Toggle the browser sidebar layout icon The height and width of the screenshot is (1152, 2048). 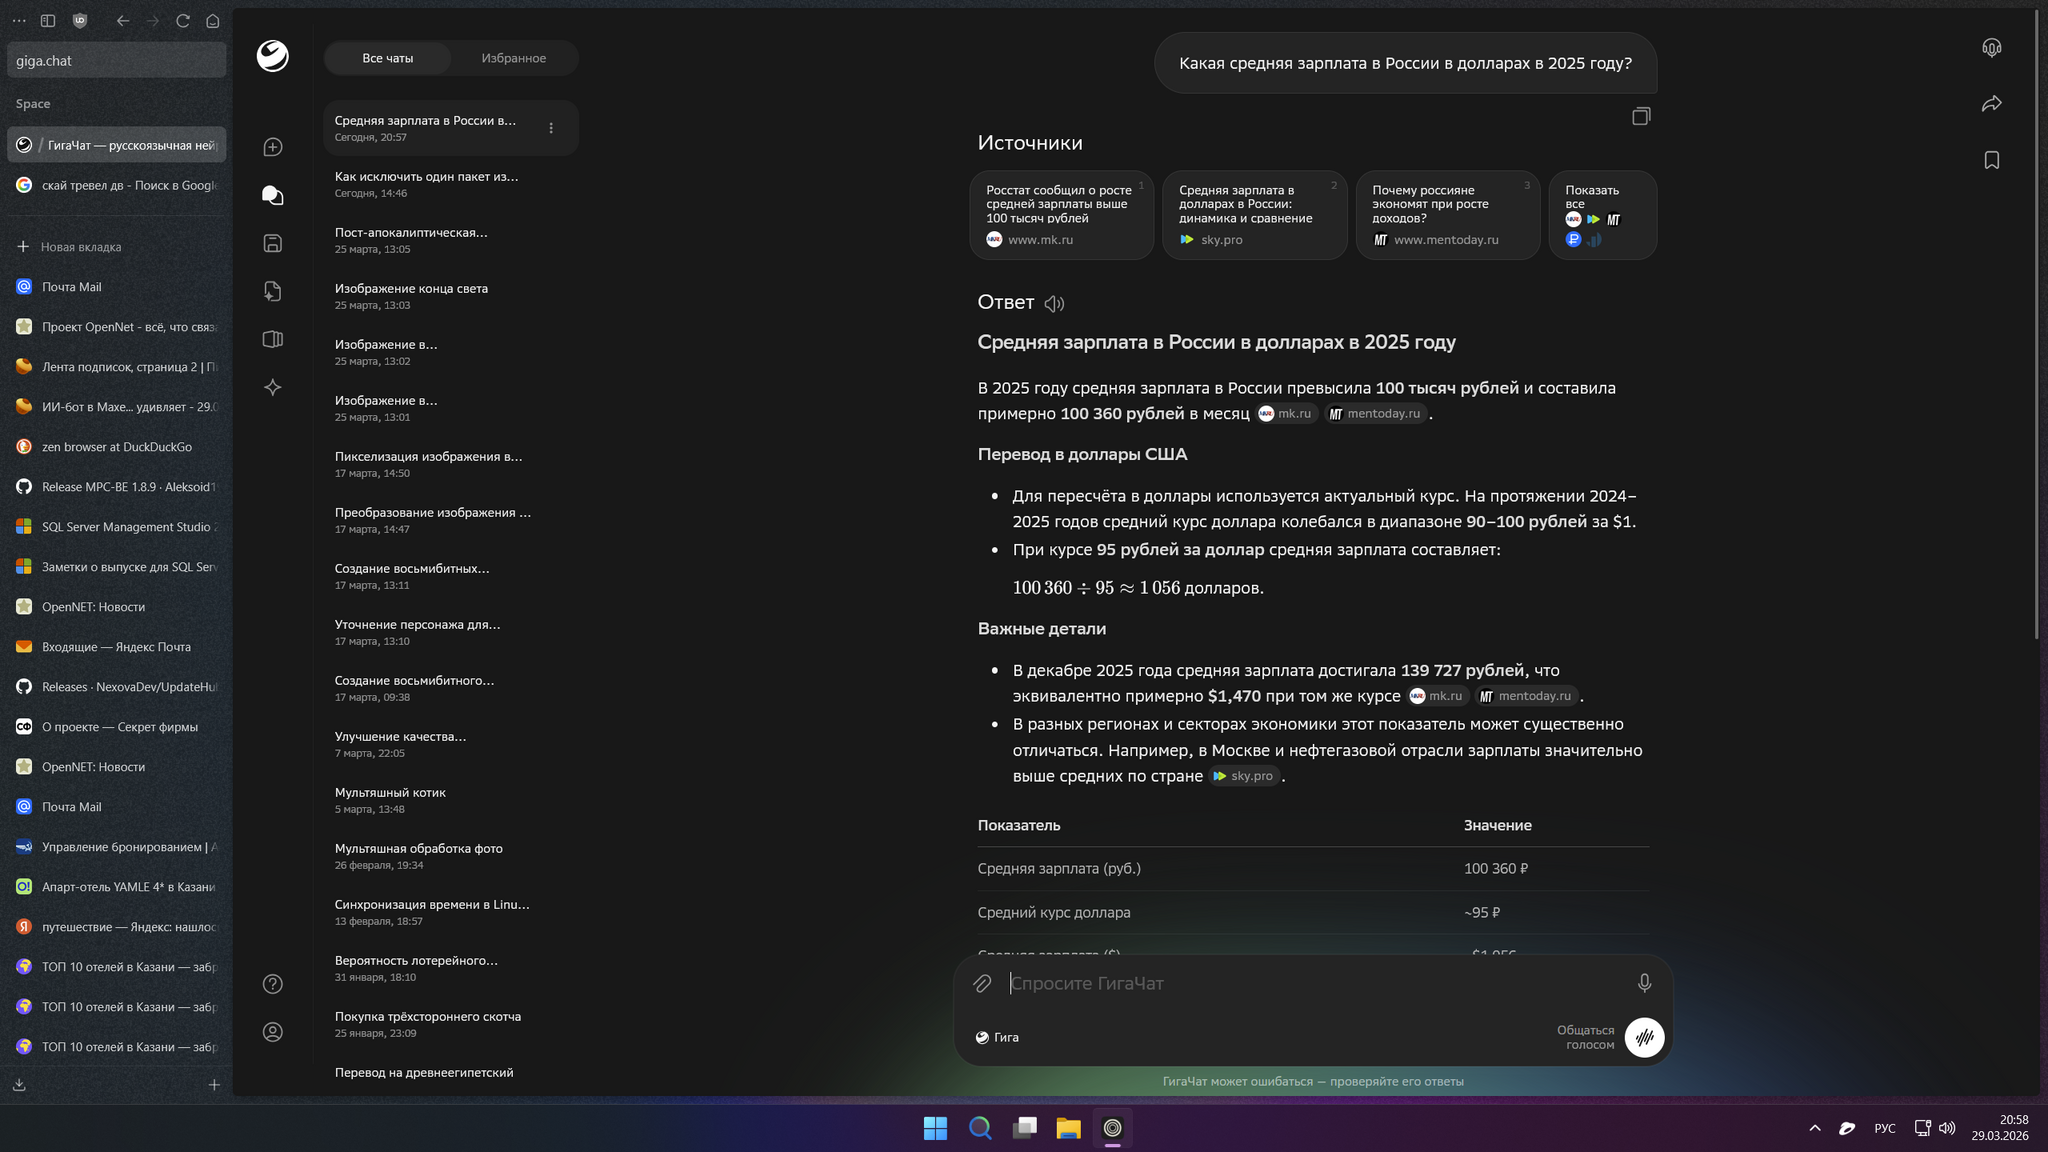48,21
